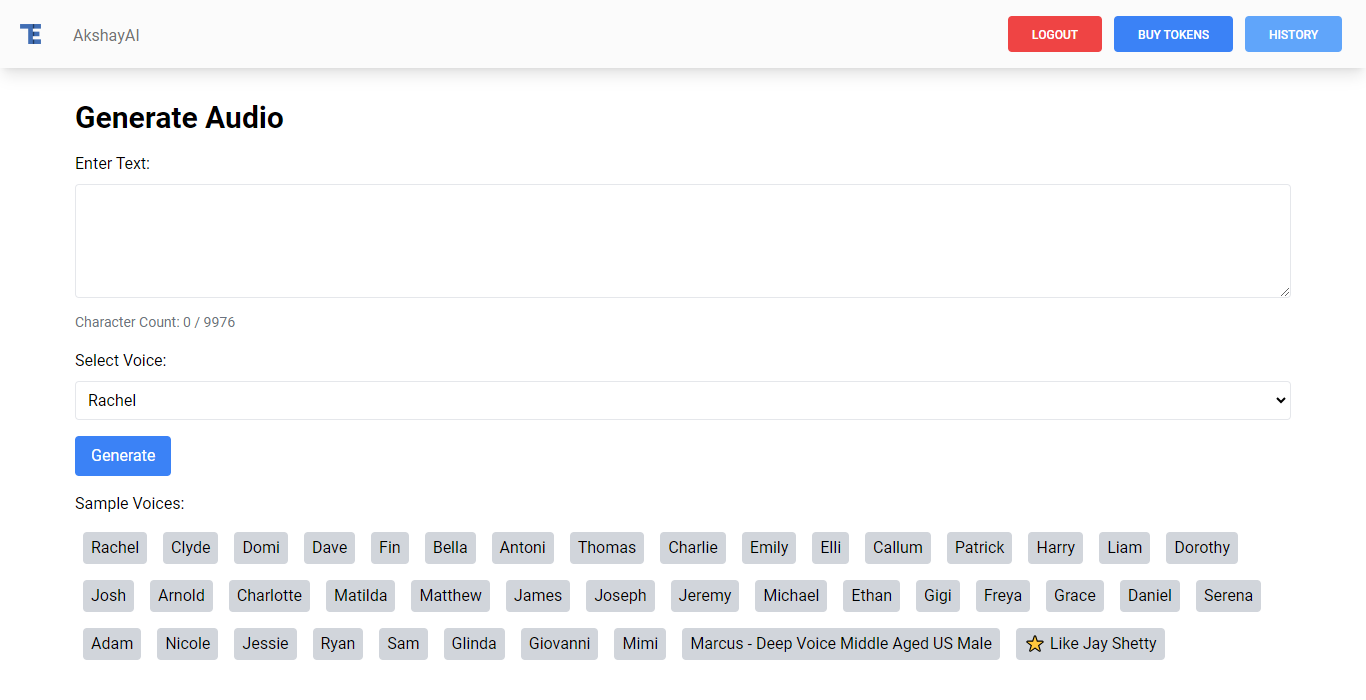This screenshot has width=1366, height=700.
Task: Select the Dorothy sample voice
Action: coord(1201,548)
